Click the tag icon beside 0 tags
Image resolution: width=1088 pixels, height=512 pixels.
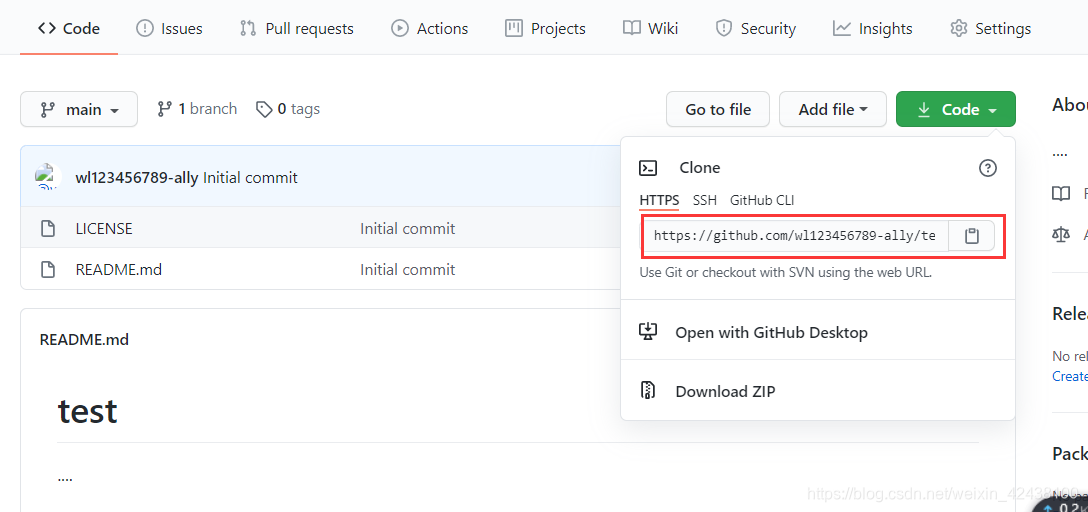coord(264,109)
